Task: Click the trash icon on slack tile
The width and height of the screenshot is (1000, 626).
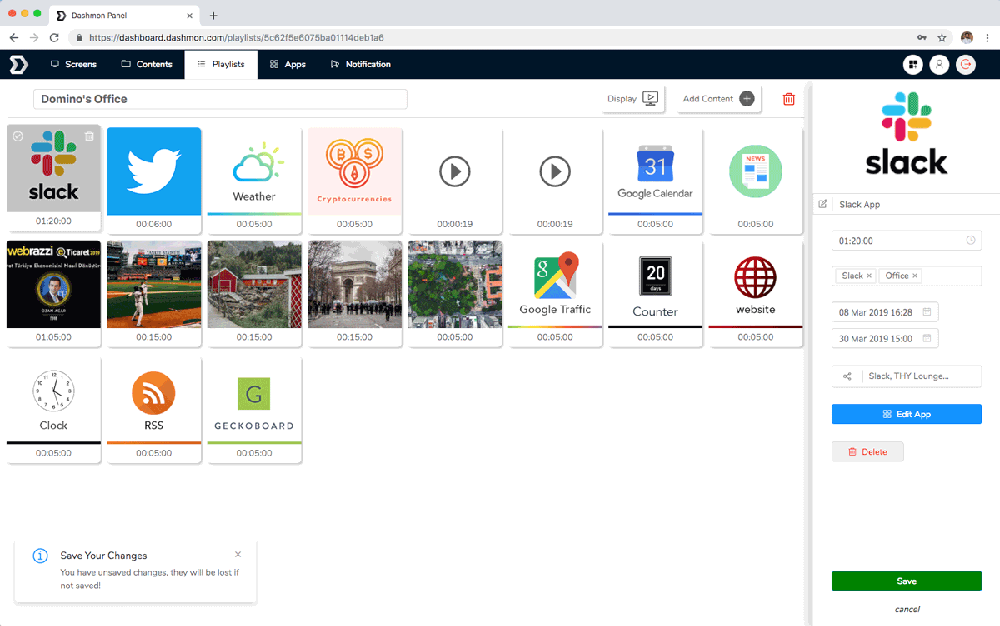Action: tap(89, 136)
